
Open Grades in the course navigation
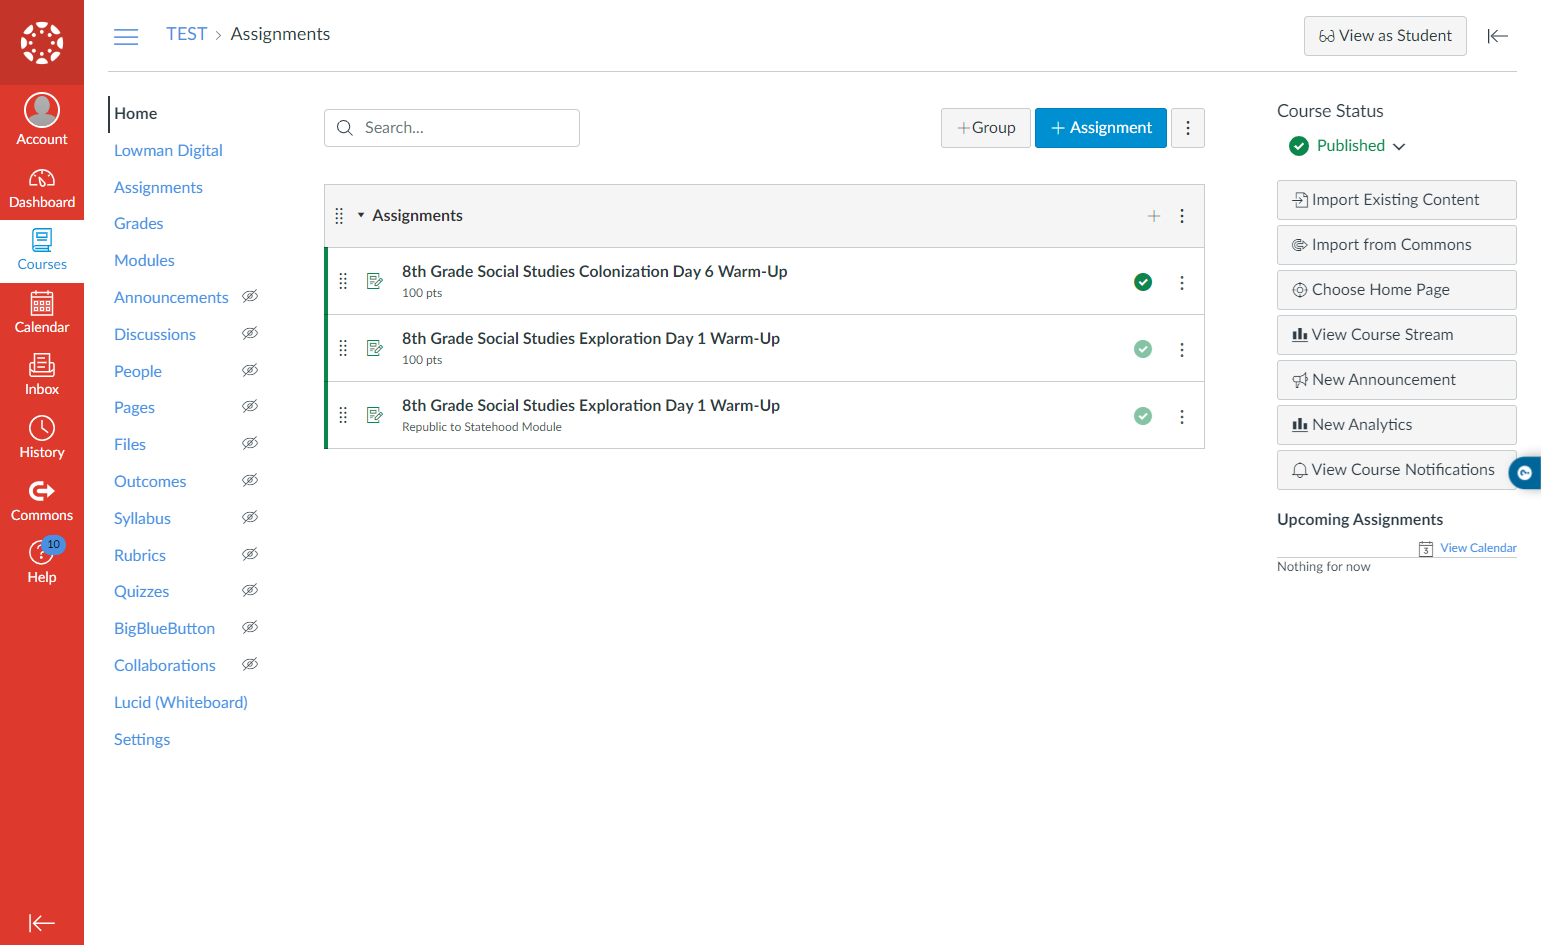pyautogui.click(x=138, y=224)
